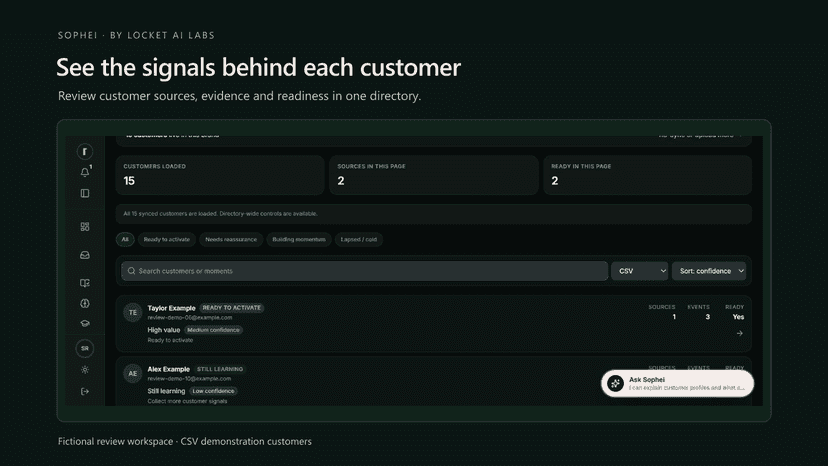Screen dimensions: 828x466
Task: Open notifications bell with badge
Action: click(x=85, y=172)
